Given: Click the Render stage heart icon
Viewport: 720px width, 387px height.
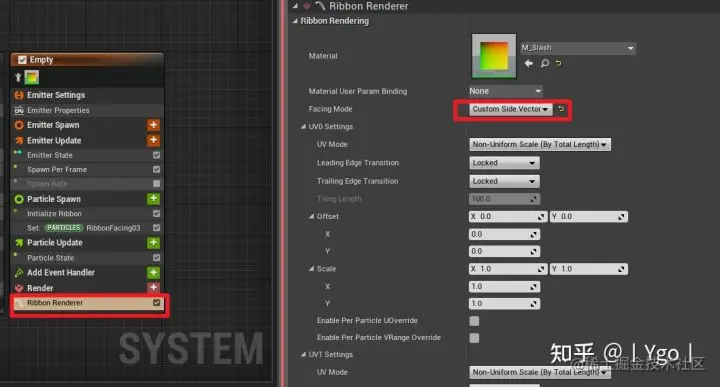Looking at the screenshot, I should (x=19, y=288).
